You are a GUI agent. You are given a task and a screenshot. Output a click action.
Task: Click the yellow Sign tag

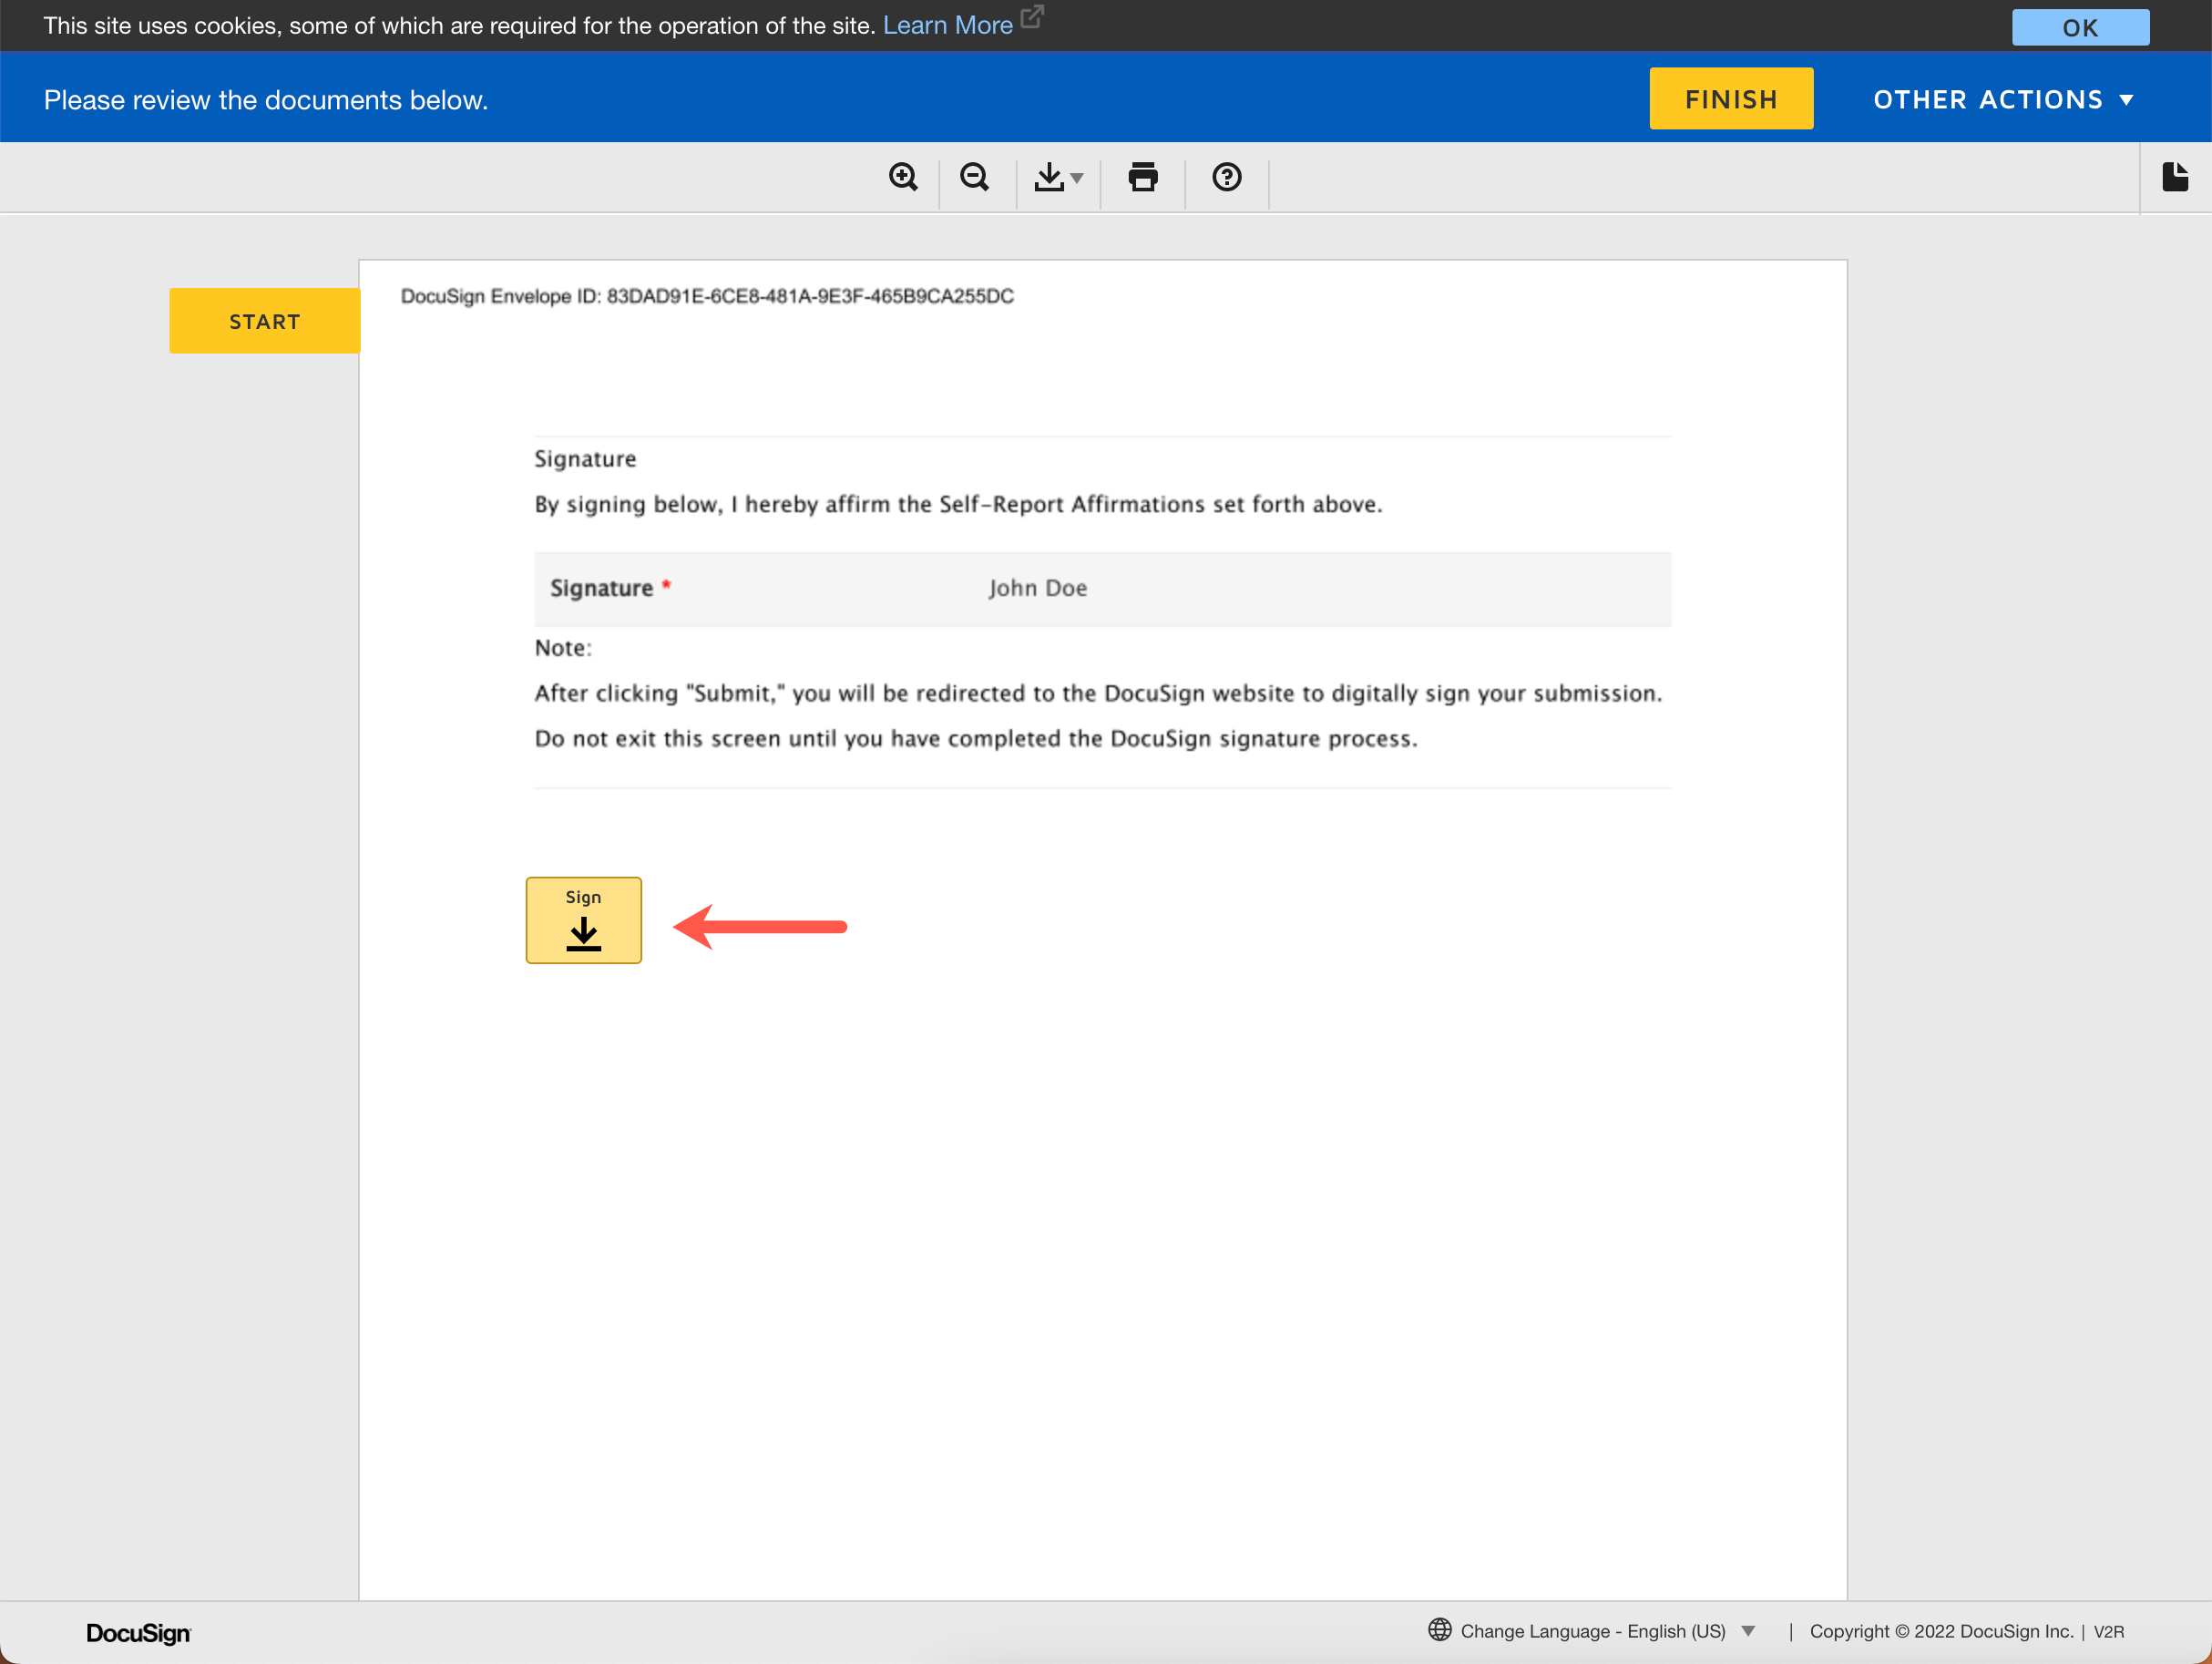583,920
